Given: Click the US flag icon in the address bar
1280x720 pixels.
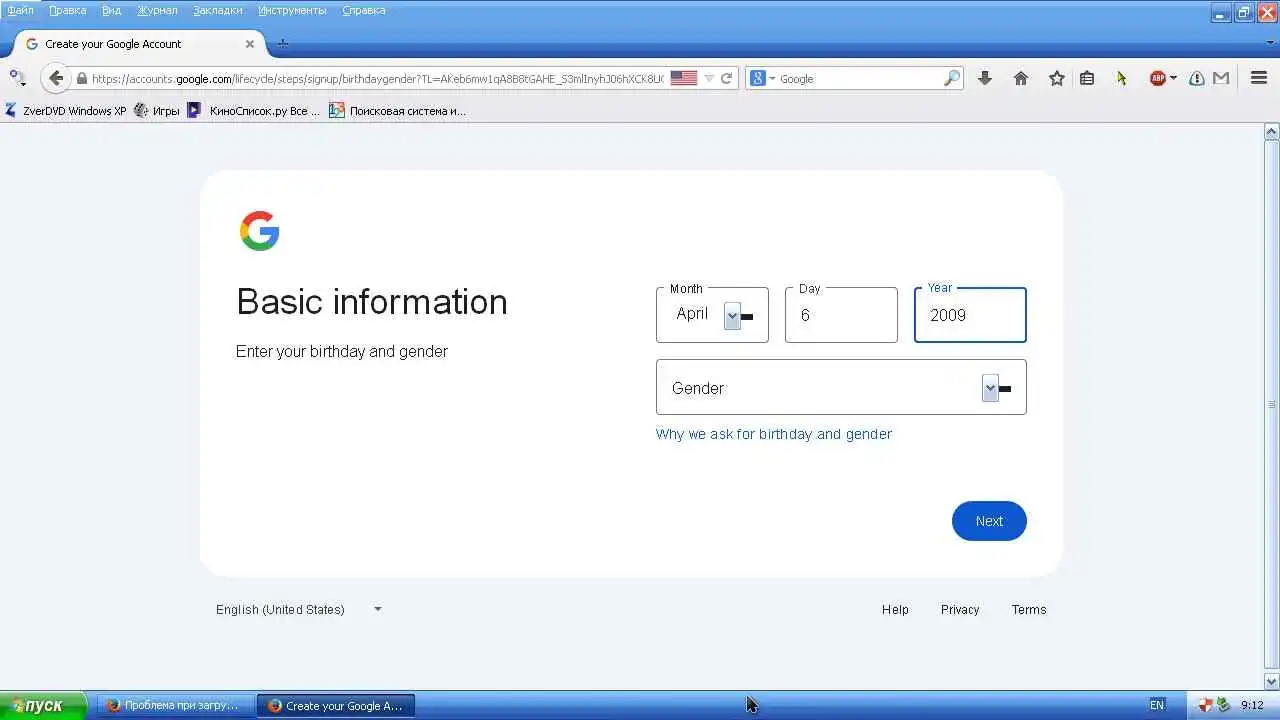Looking at the screenshot, I should click(684, 78).
